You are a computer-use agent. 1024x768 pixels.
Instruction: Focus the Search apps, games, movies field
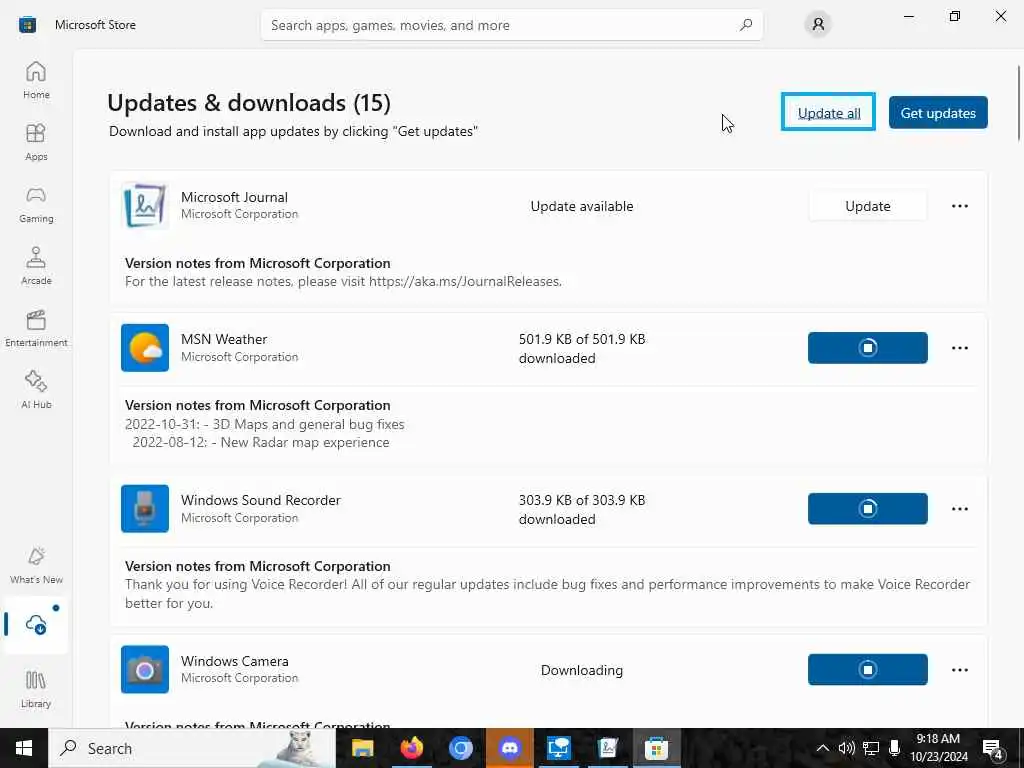[511, 25]
